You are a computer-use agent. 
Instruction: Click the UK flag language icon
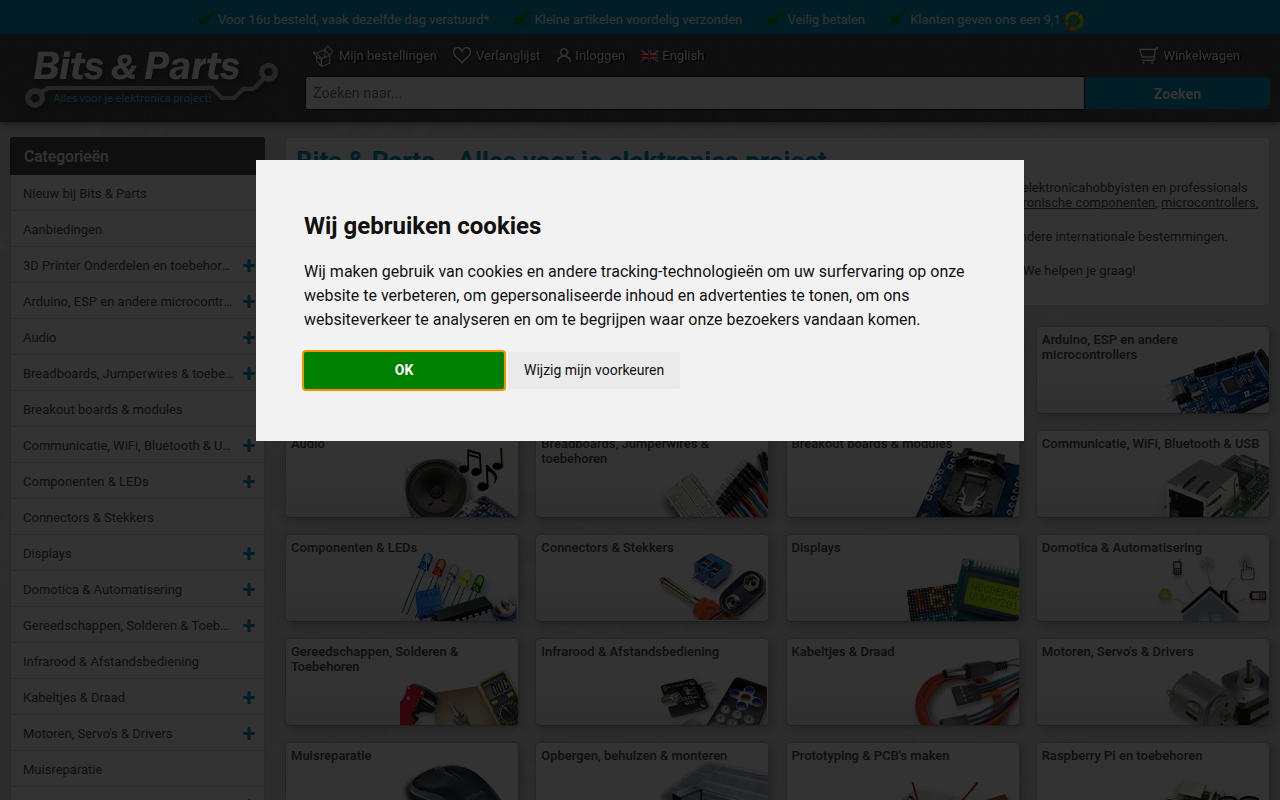point(650,56)
